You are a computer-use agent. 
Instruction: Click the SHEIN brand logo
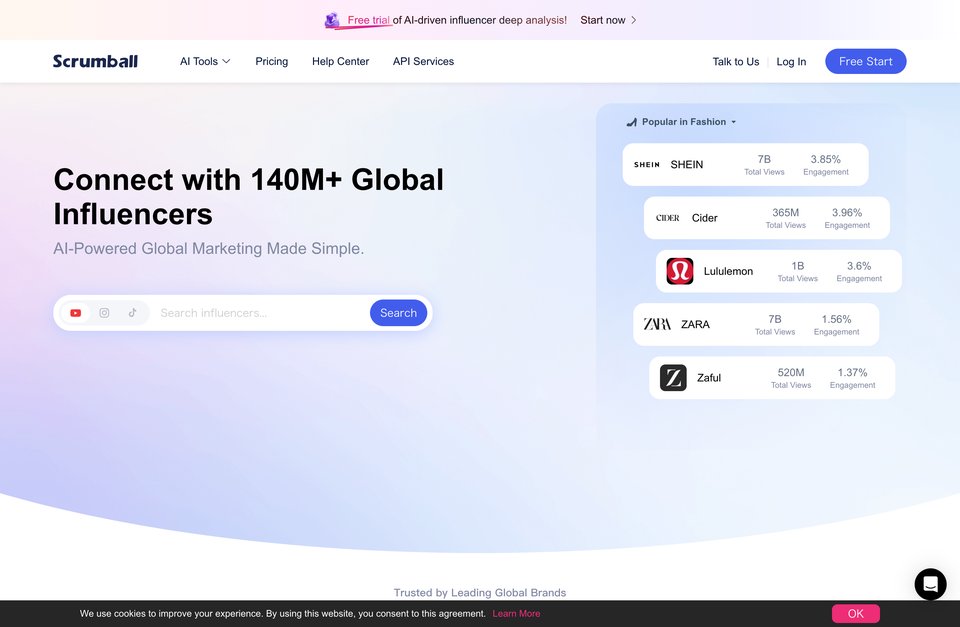click(647, 165)
